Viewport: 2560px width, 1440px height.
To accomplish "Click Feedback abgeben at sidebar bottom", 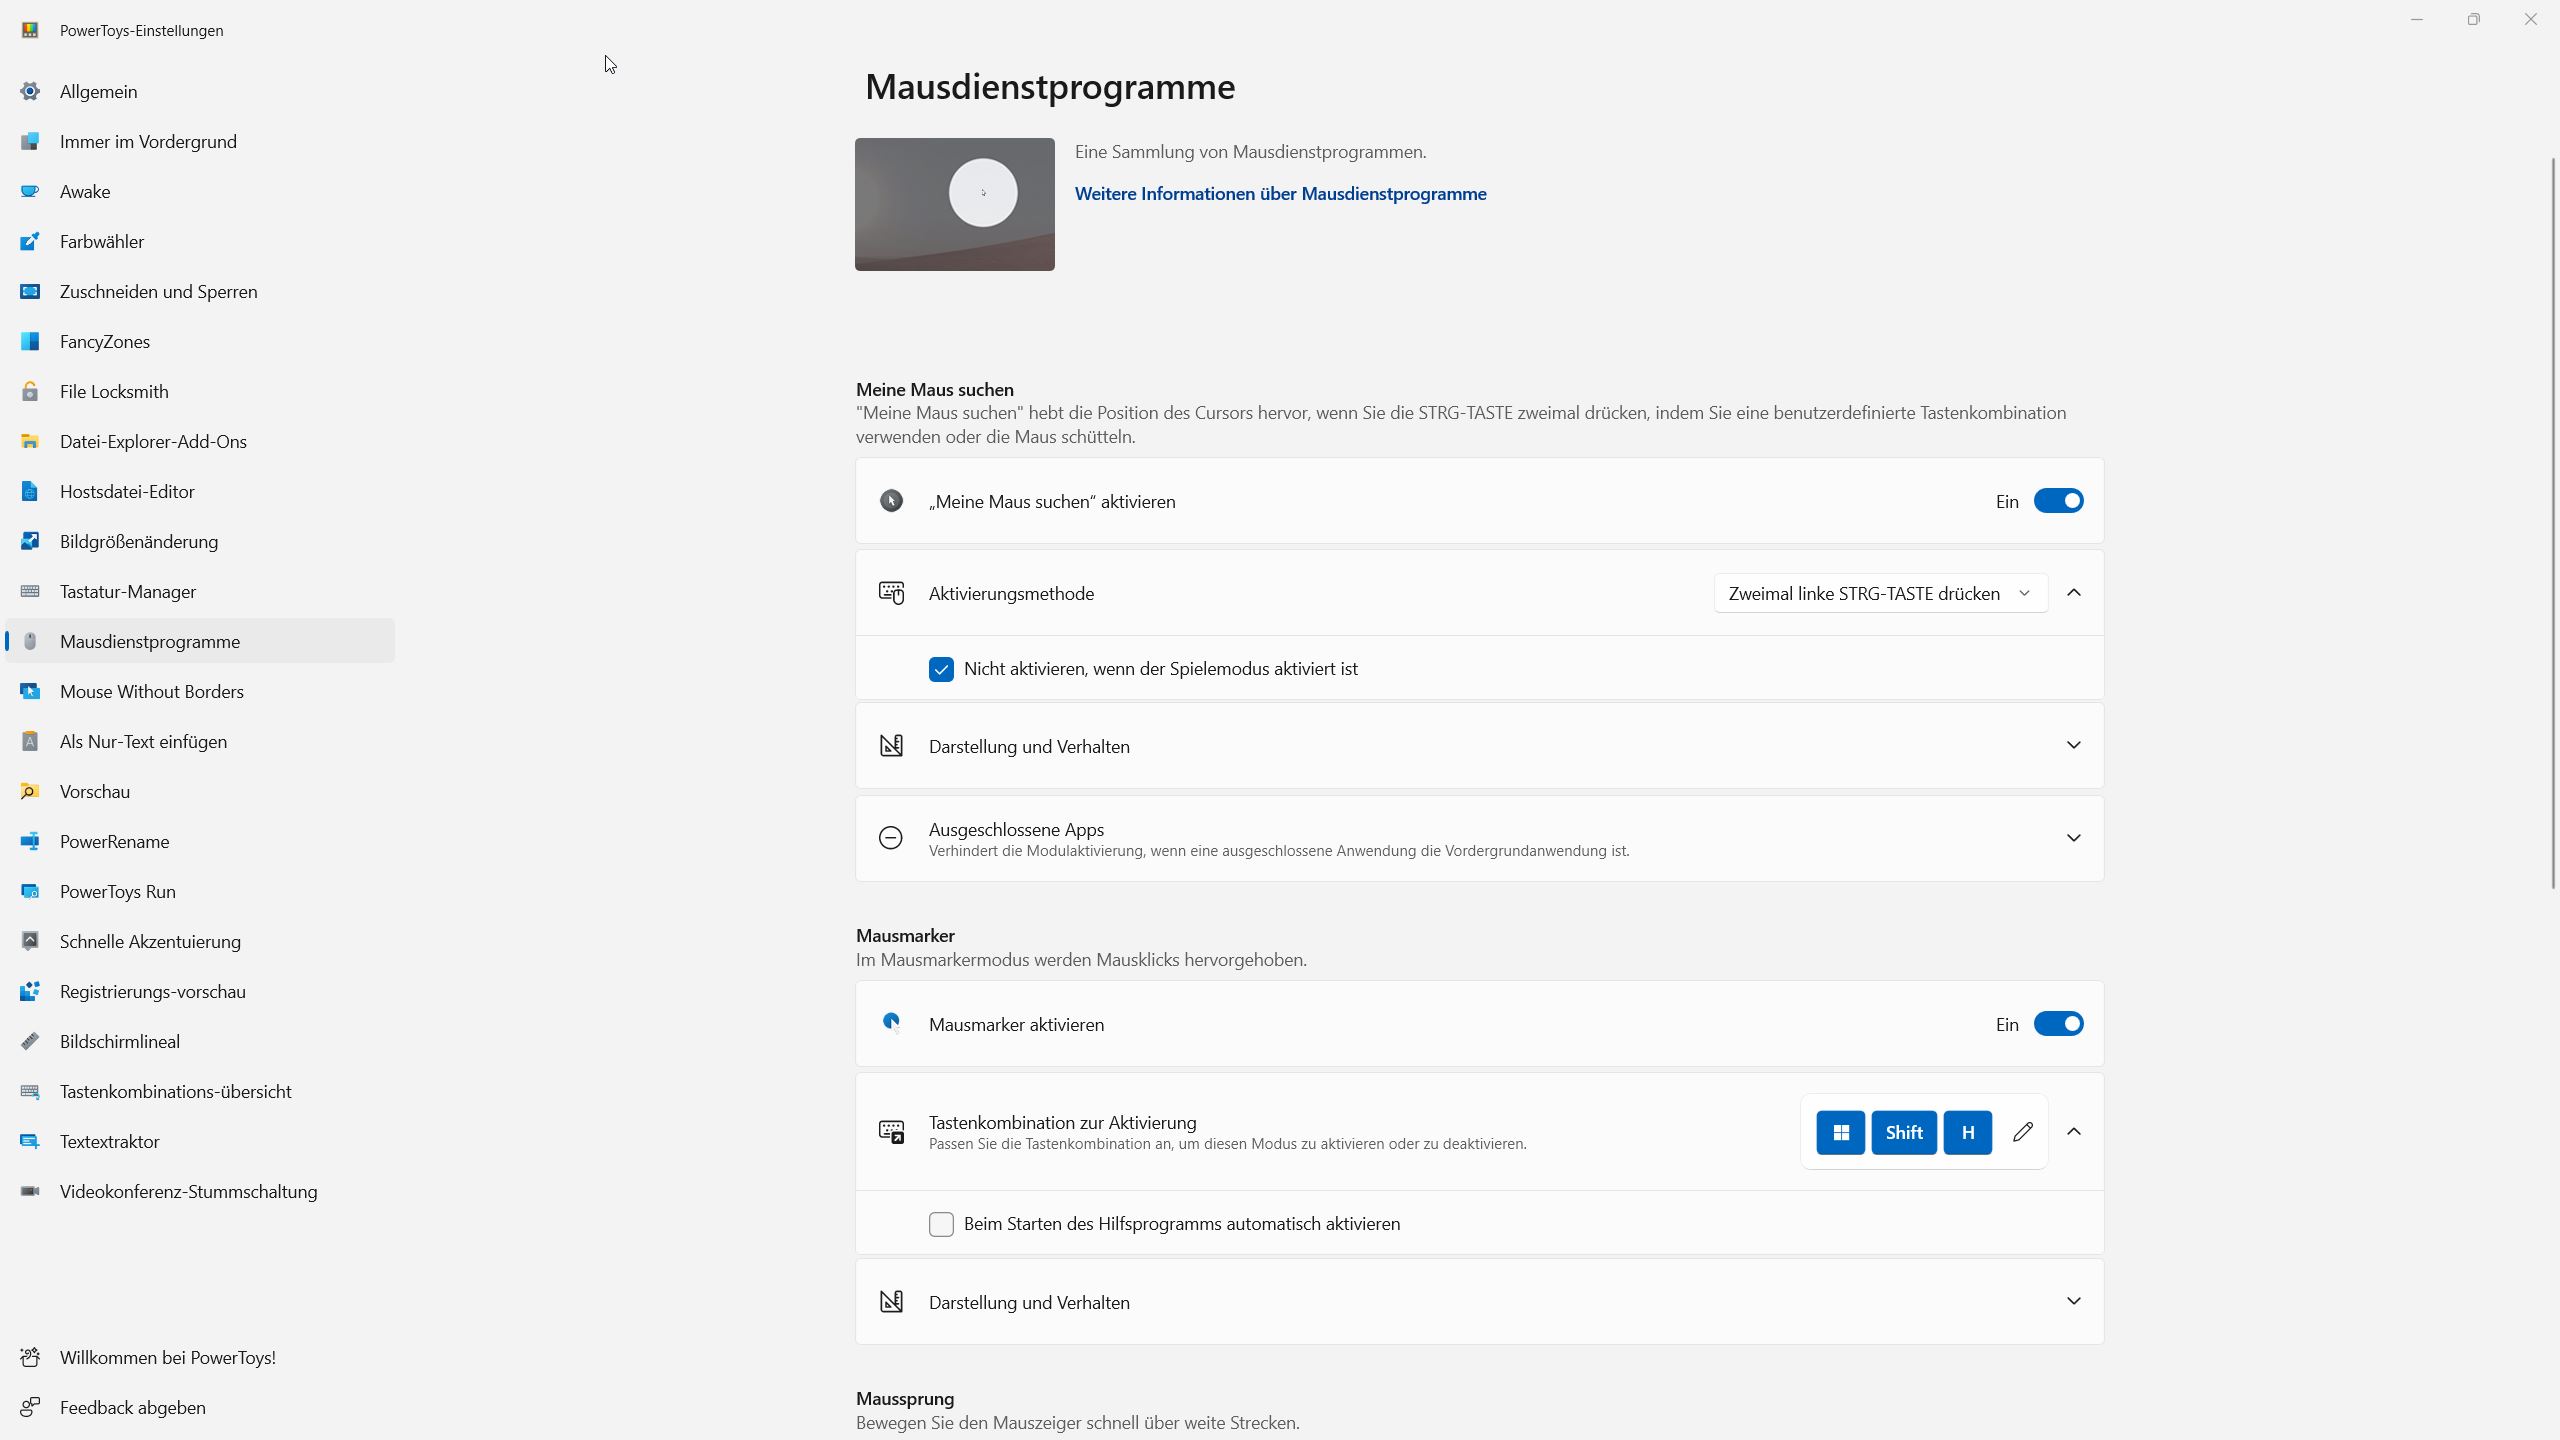I will tap(132, 1407).
